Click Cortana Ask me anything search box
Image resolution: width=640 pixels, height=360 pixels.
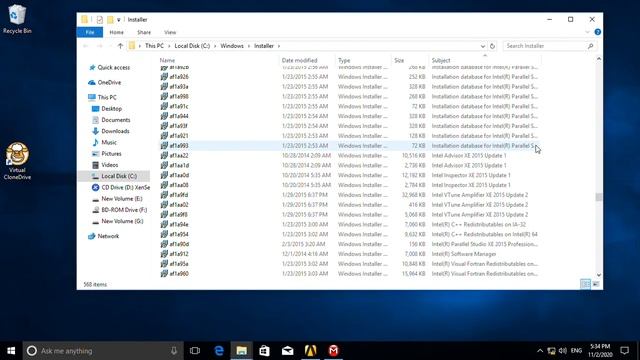coord(103,351)
